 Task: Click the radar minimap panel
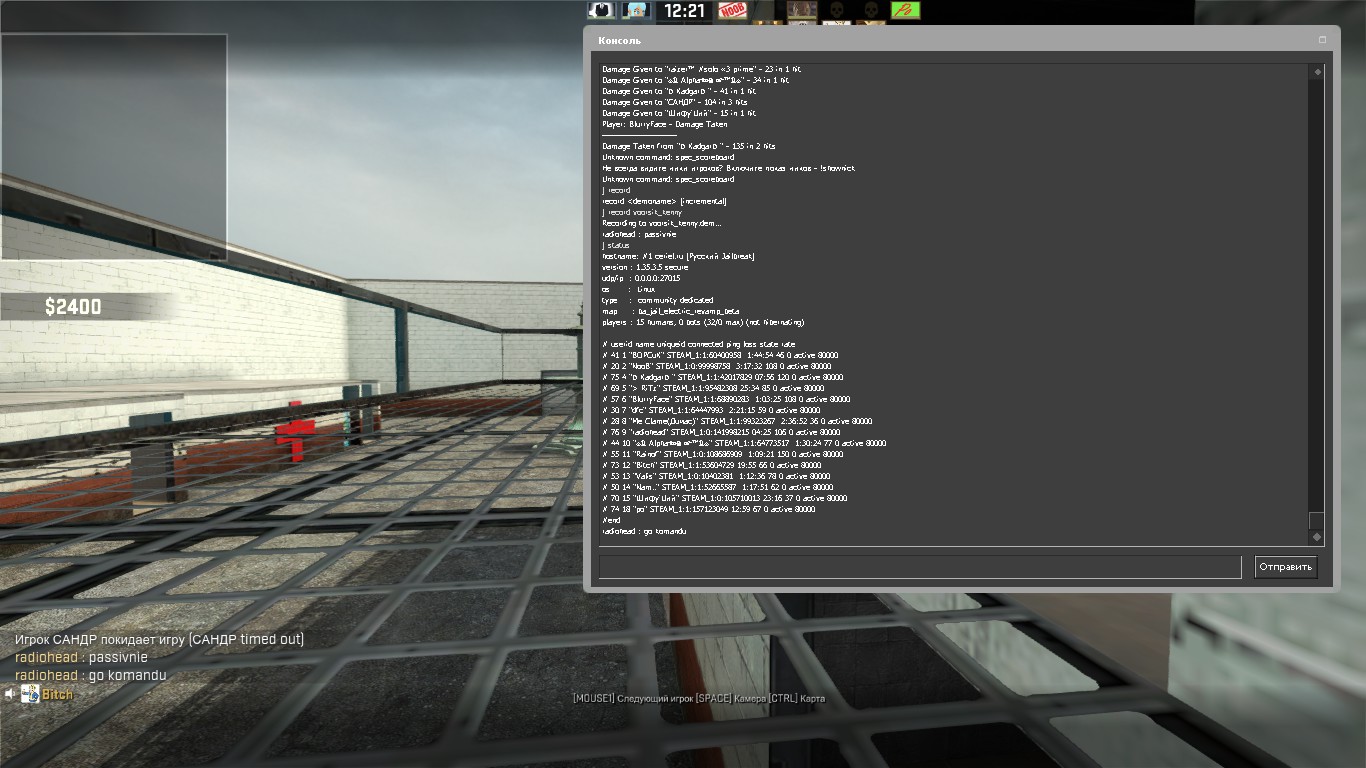pos(113,147)
